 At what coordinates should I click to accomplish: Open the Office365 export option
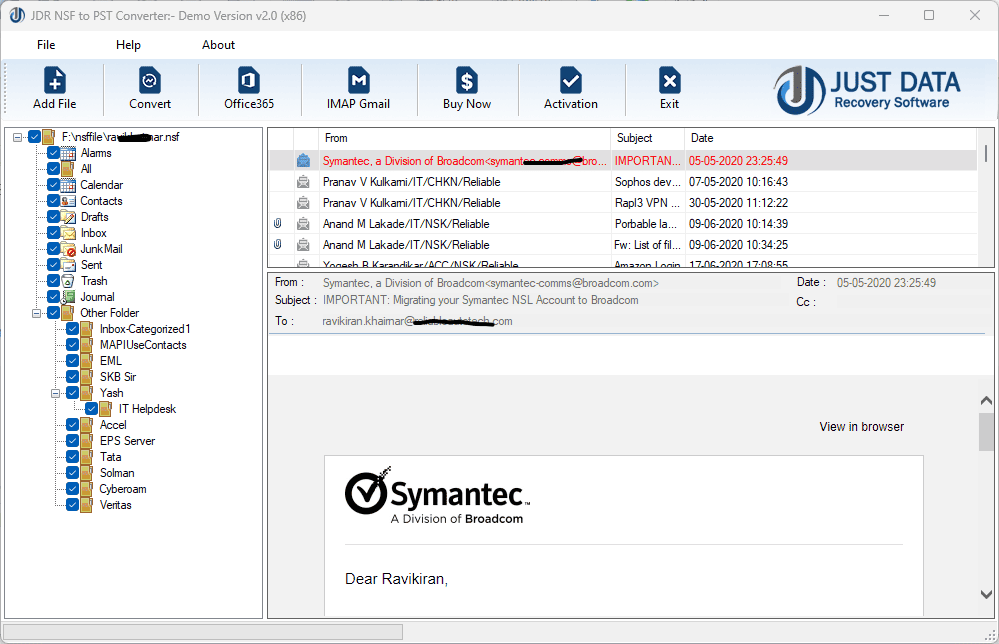(x=247, y=88)
